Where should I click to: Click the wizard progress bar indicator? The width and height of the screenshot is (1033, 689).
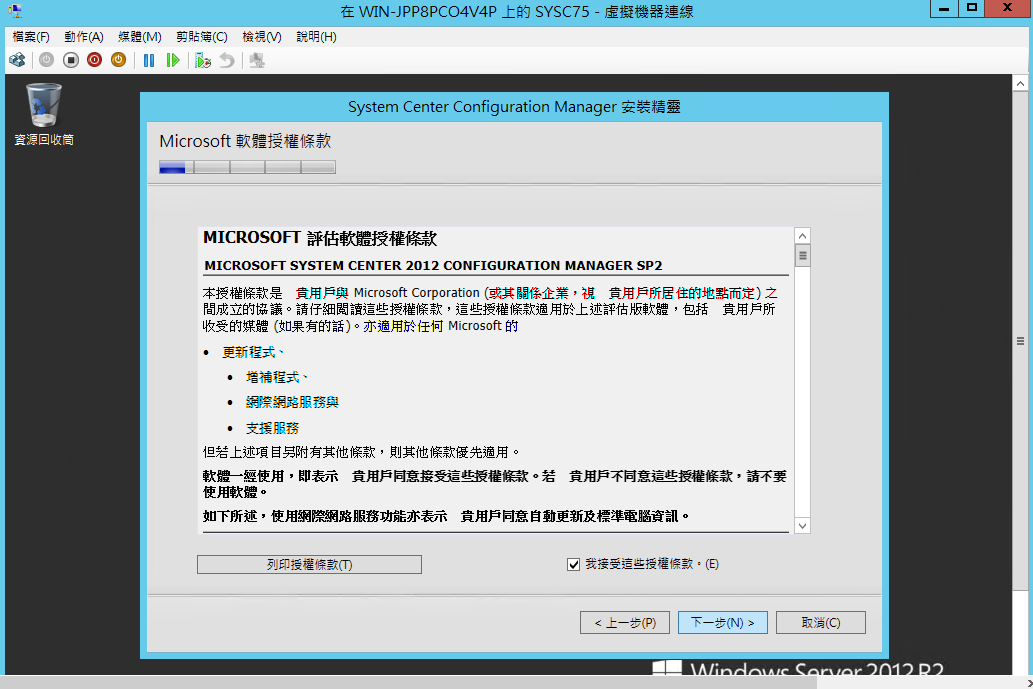coord(247,167)
